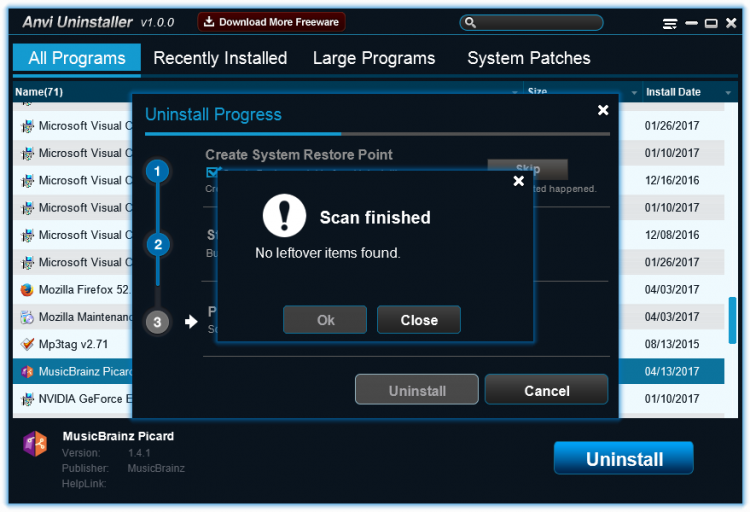Click step 3 circle in progress
750x512 pixels.
pos(157,322)
